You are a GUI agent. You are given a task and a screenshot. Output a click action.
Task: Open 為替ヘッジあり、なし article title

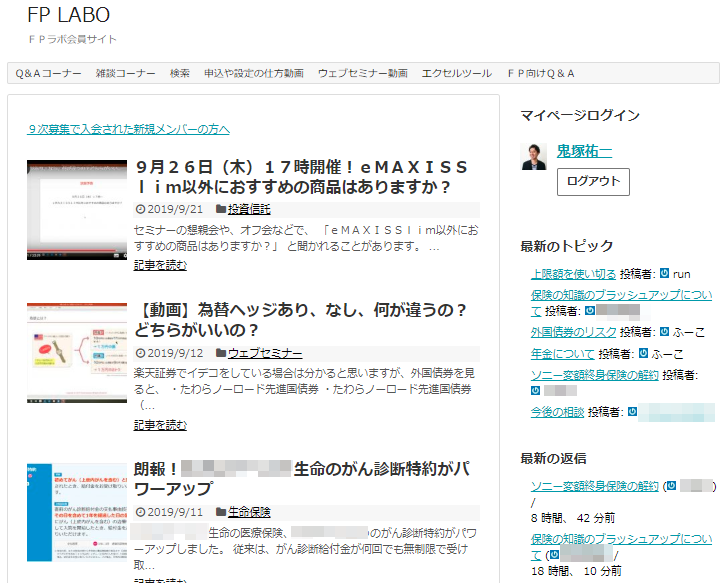coord(301,320)
